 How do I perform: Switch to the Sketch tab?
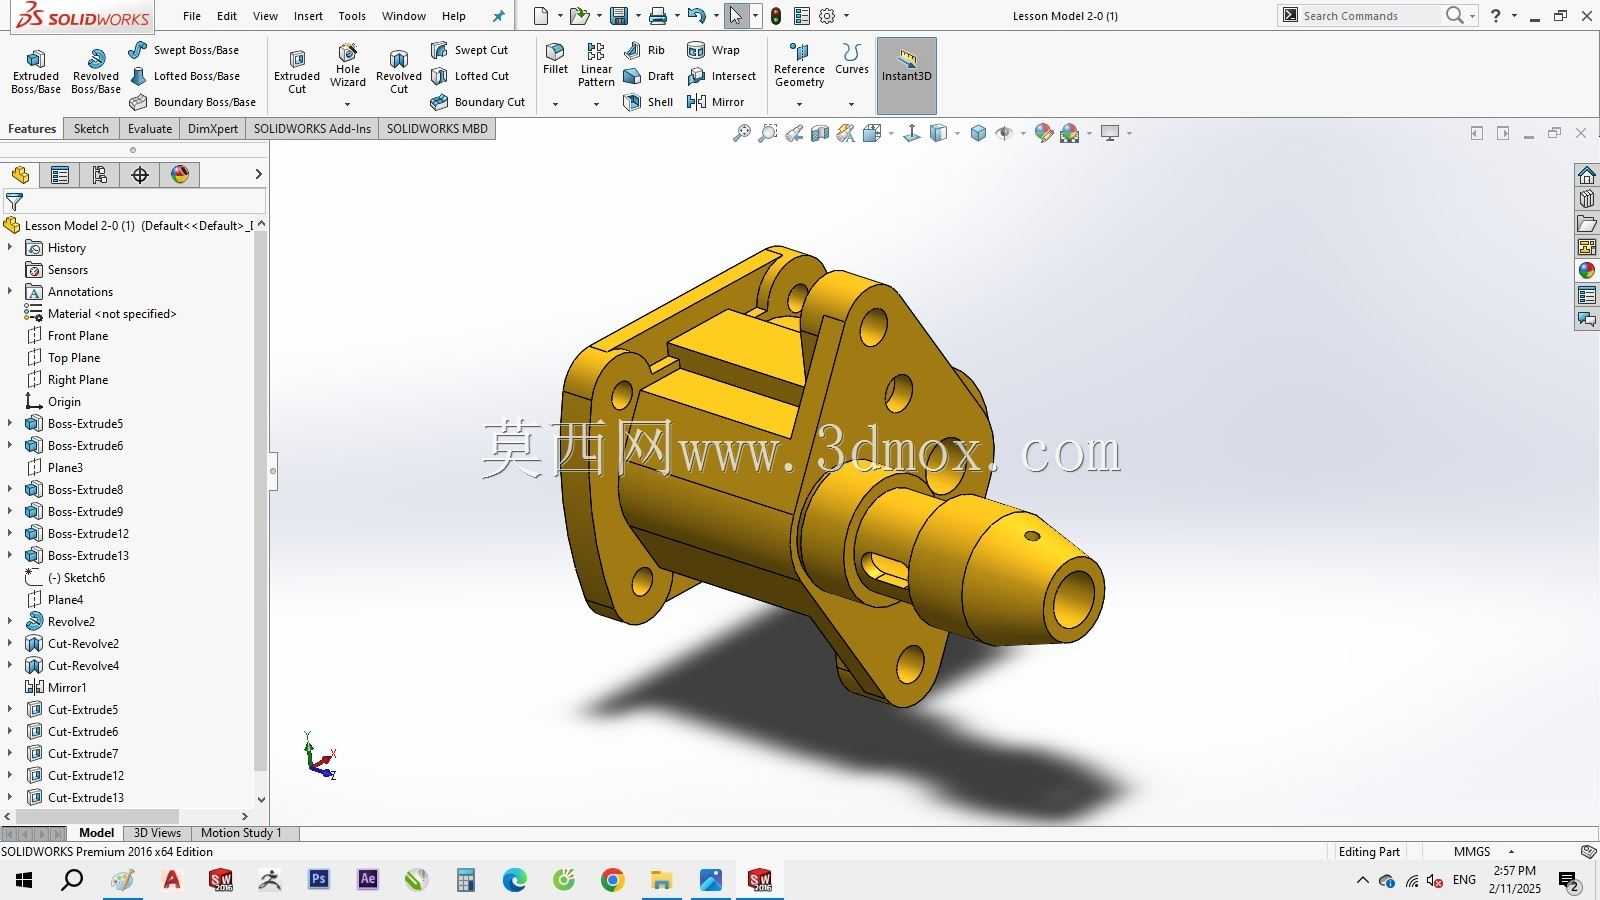pos(91,129)
